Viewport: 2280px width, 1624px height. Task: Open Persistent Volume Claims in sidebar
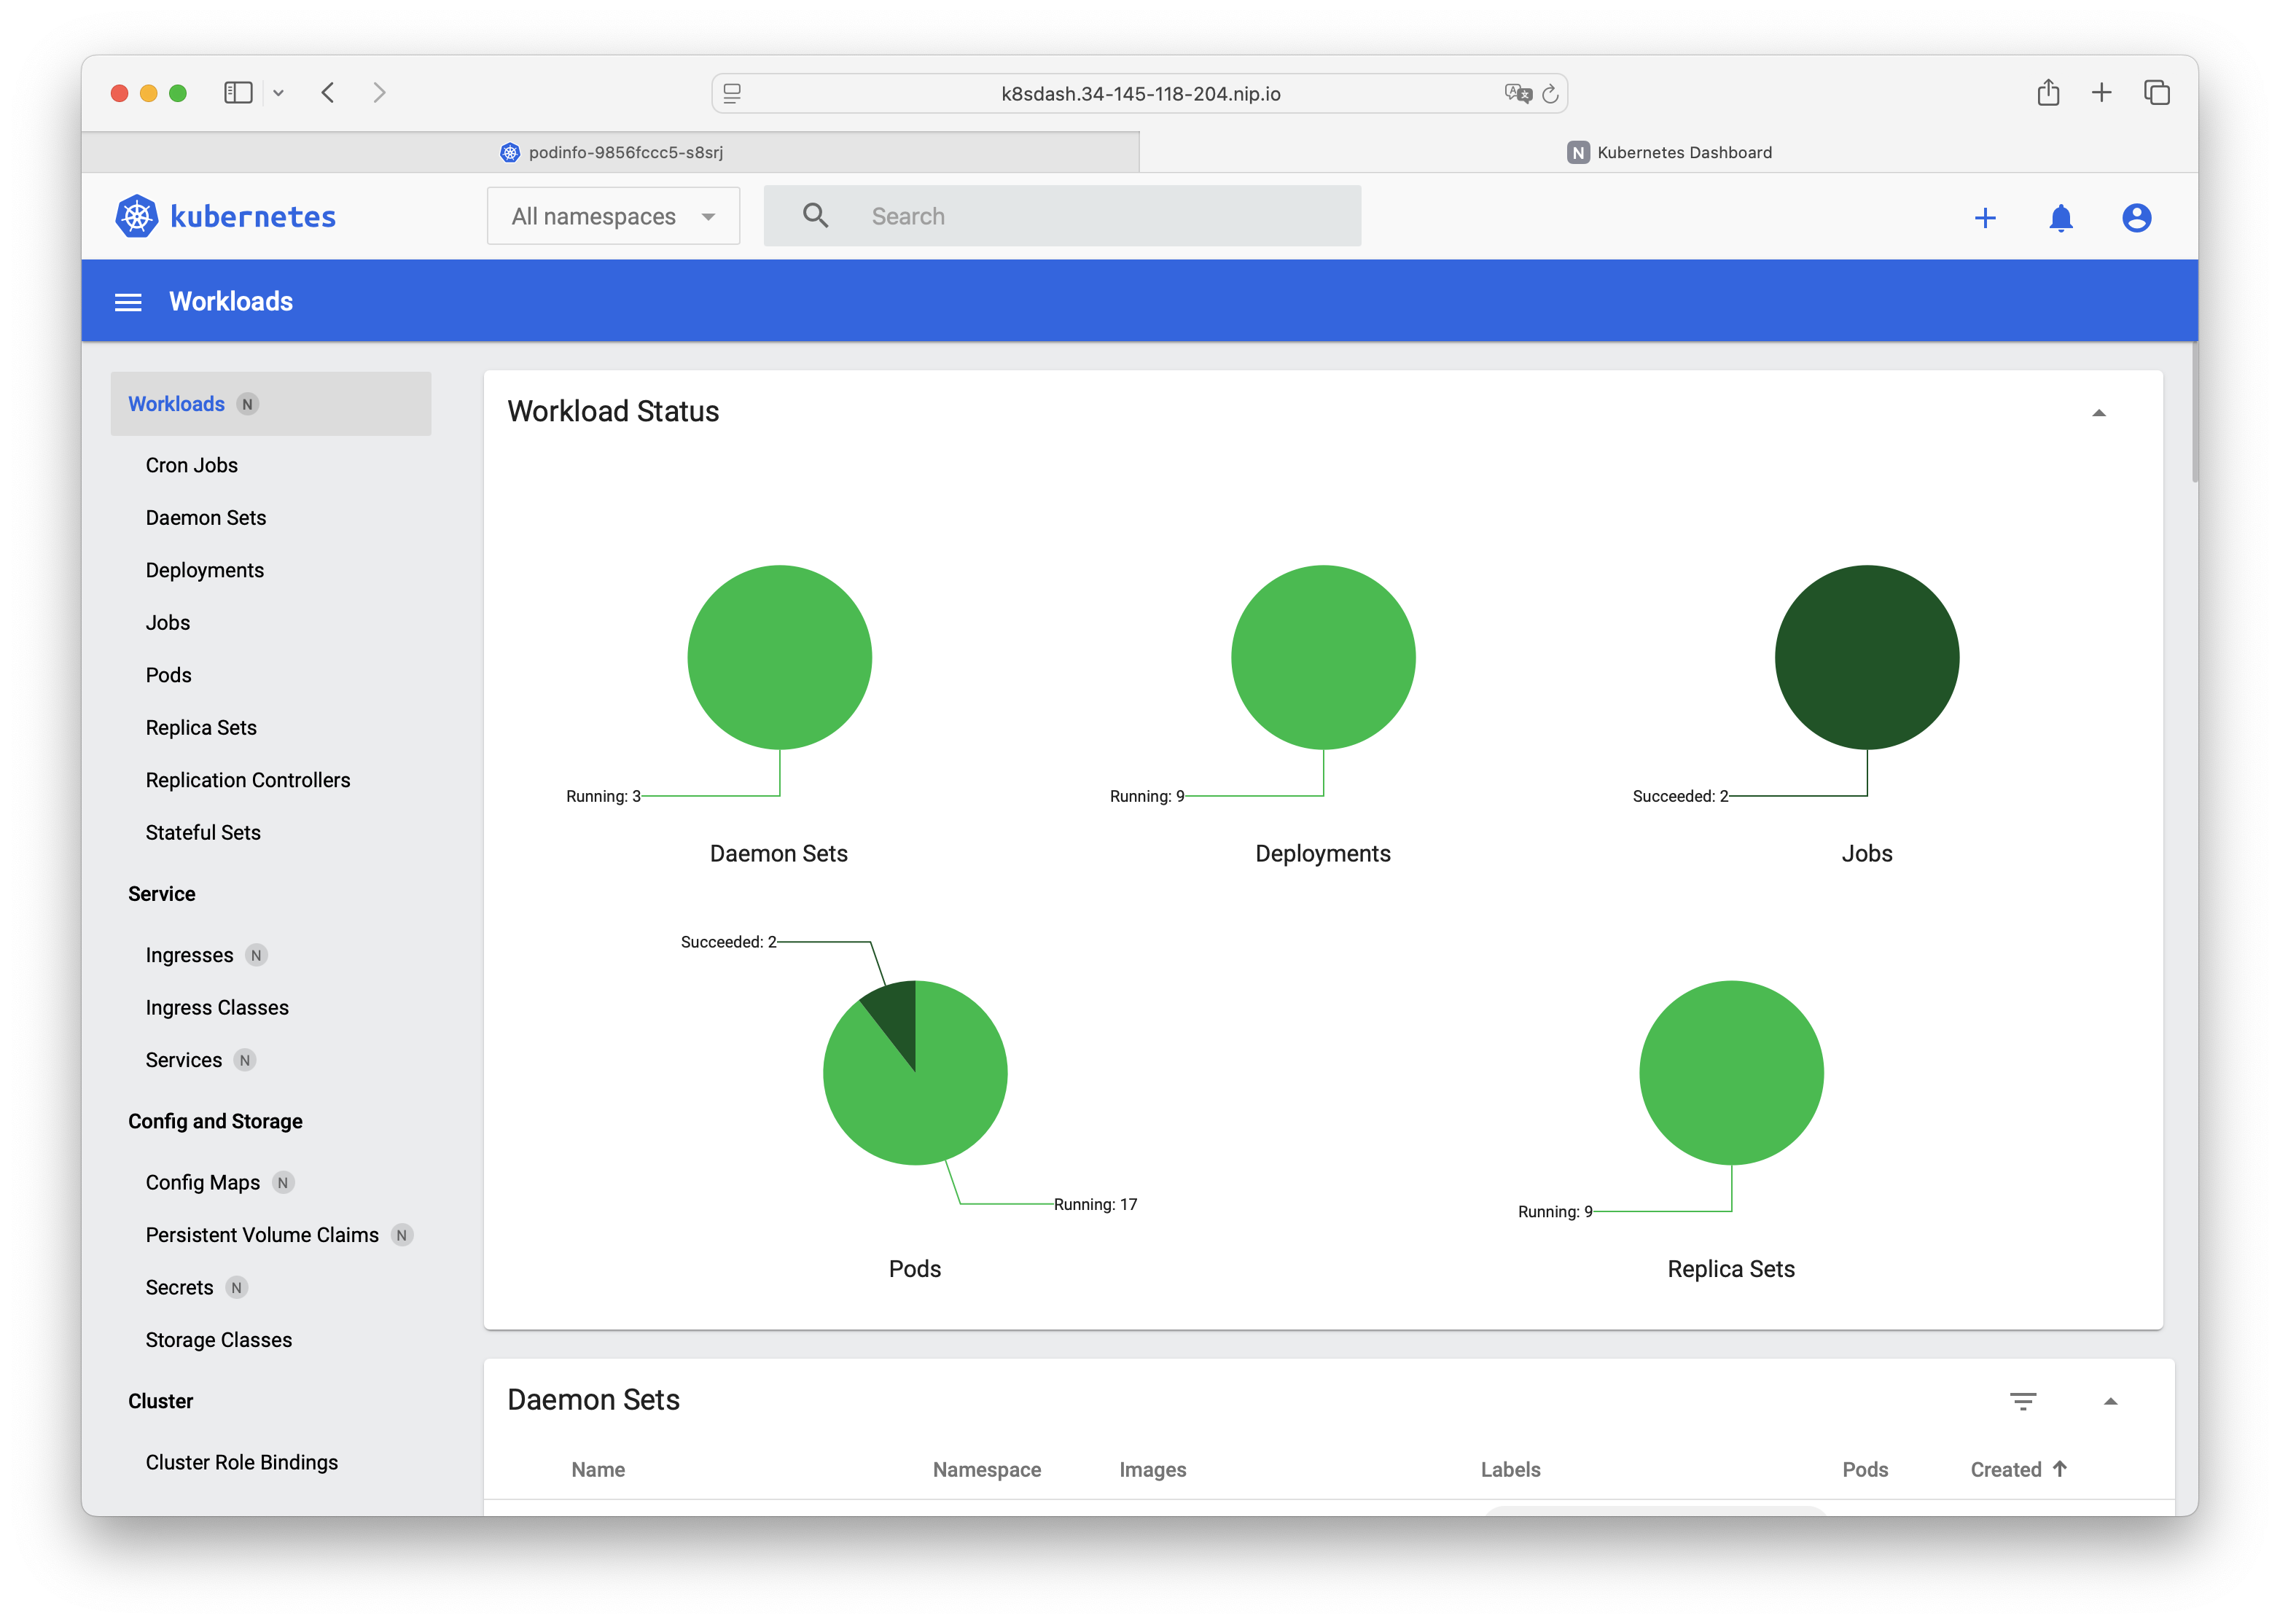[x=262, y=1235]
